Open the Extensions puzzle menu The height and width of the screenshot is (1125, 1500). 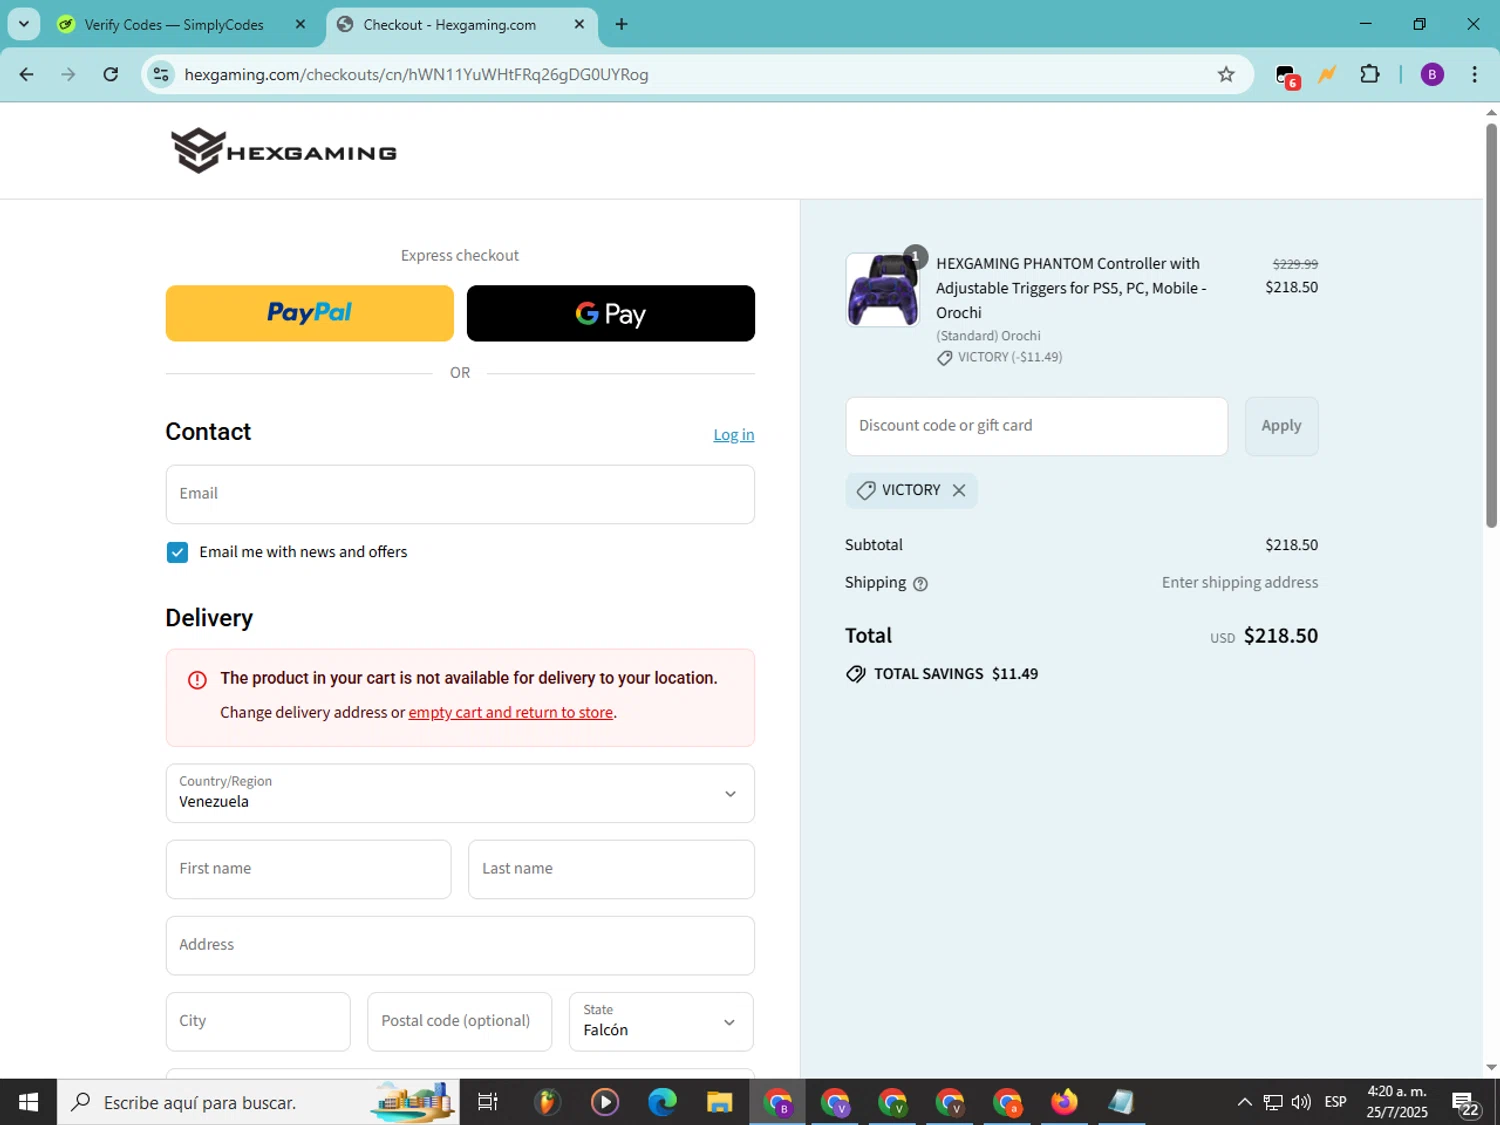pyautogui.click(x=1370, y=74)
